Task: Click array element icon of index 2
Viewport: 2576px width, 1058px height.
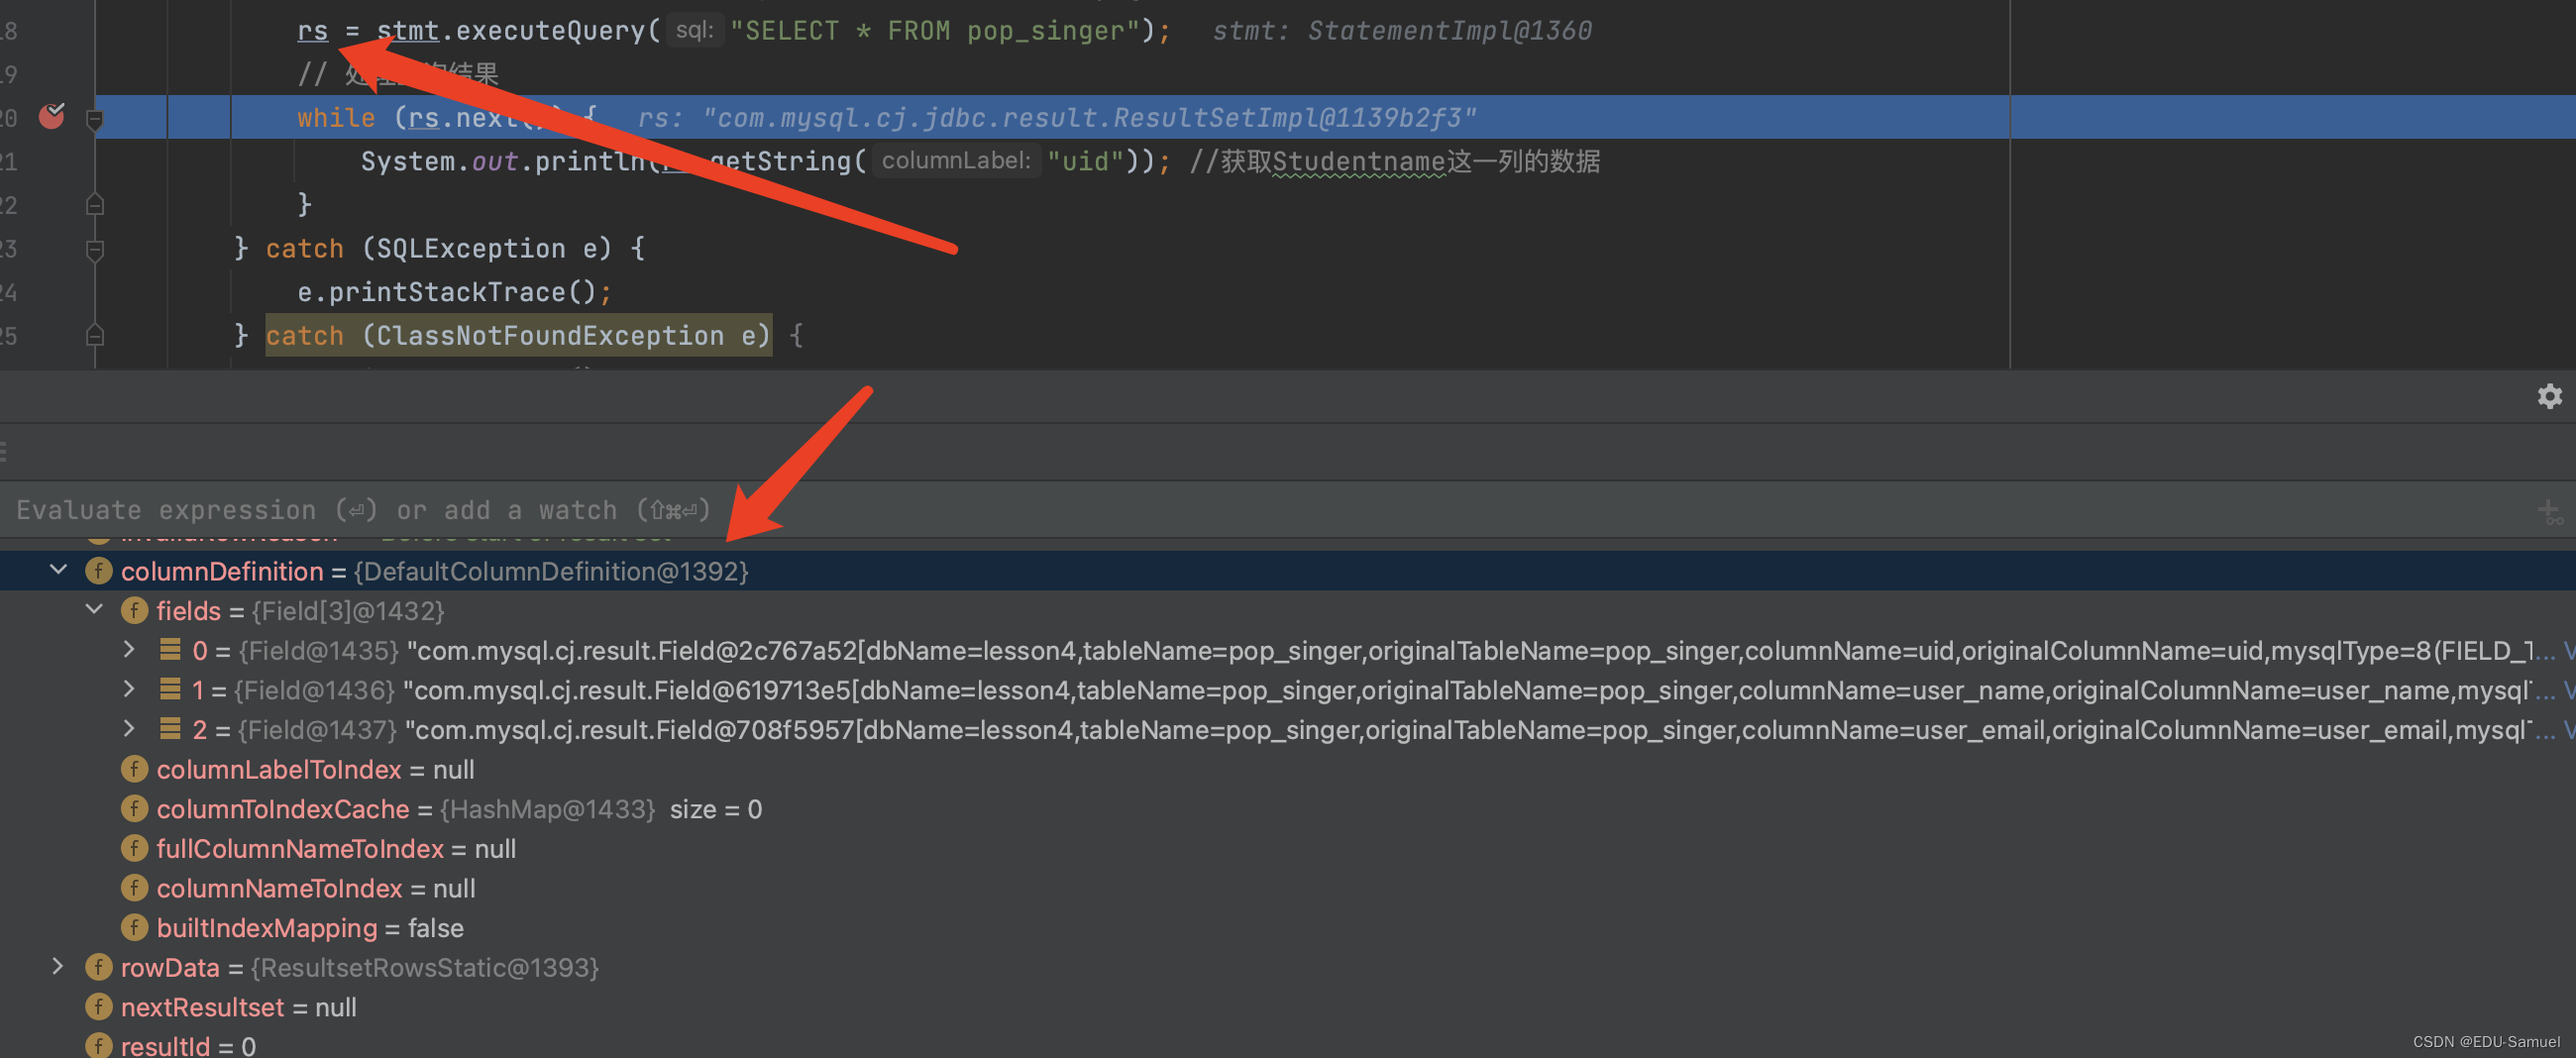Action: 171,729
